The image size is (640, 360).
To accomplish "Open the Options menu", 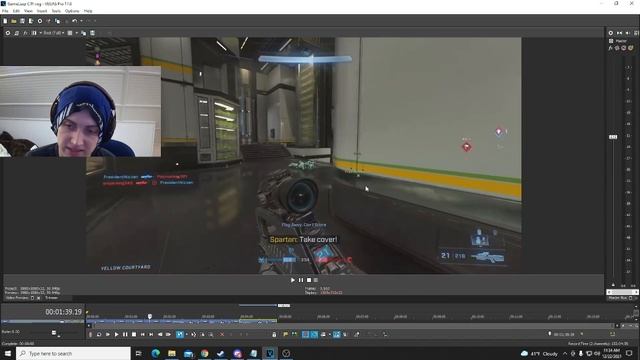I will 72,11.
